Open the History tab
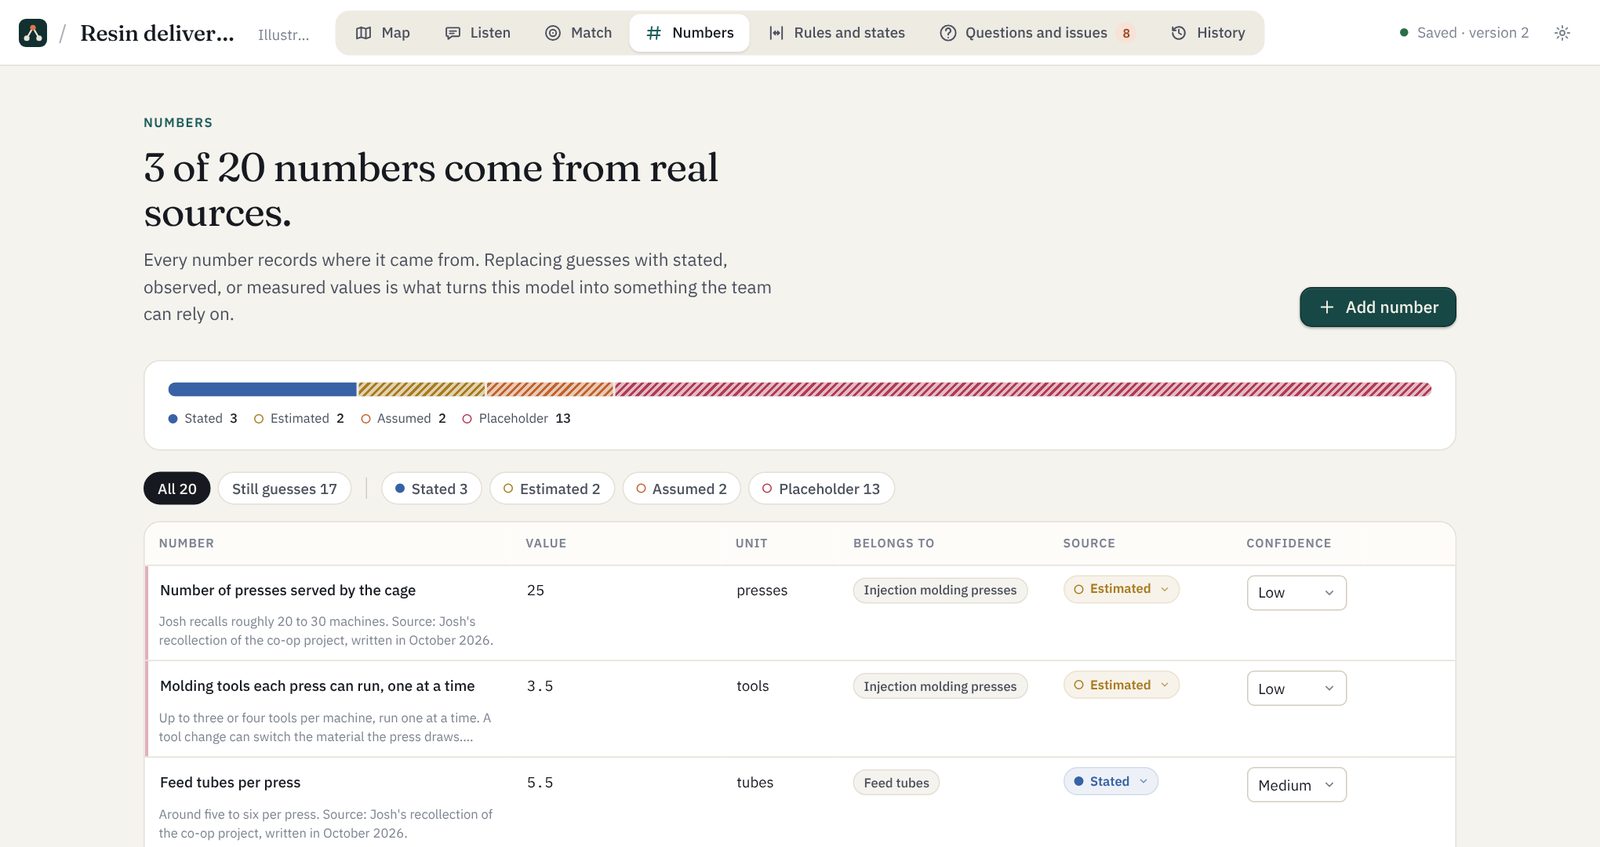 coord(1208,33)
